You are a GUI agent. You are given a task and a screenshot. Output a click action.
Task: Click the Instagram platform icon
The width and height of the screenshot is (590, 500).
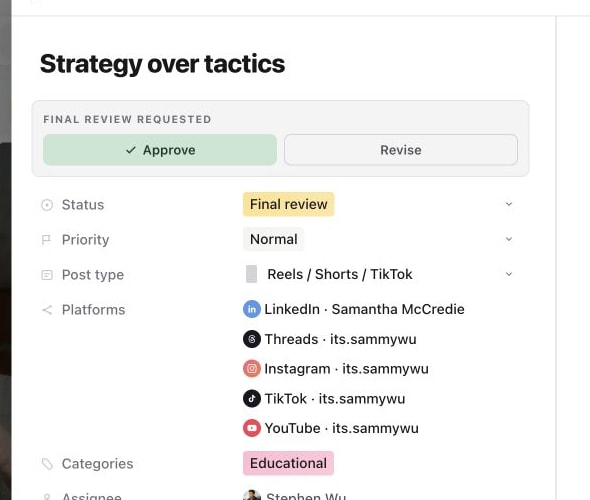(x=252, y=369)
